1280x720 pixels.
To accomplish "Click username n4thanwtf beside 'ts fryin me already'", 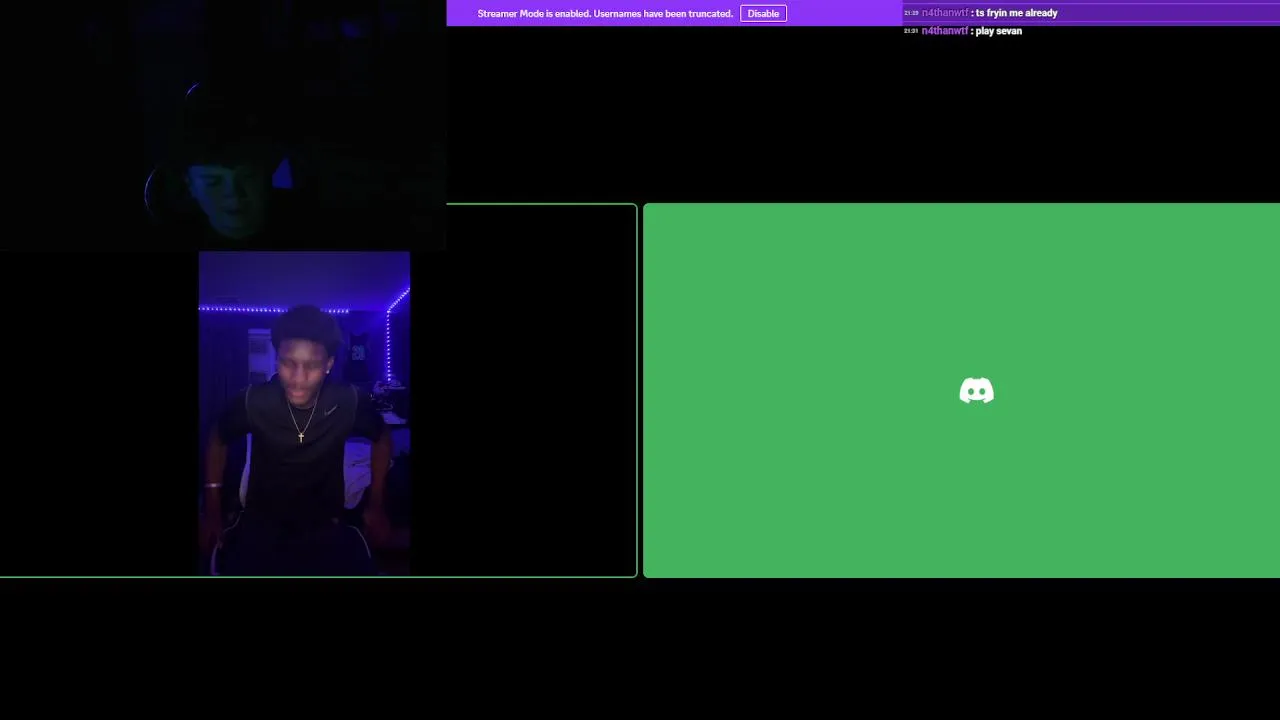I will pos(945,13).
